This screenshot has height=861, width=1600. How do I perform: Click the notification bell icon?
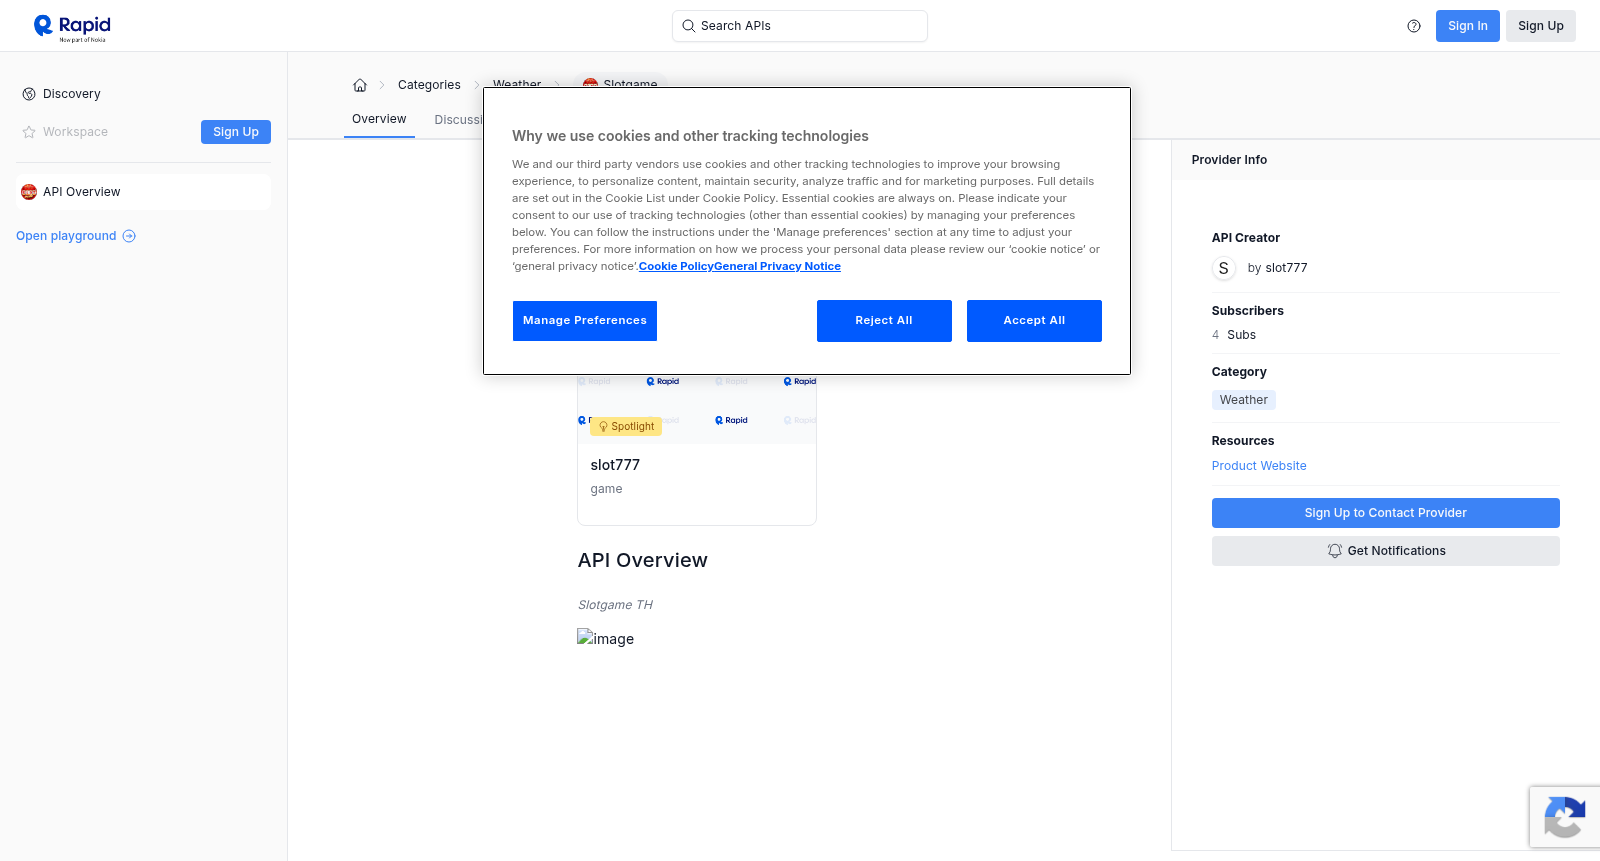coord(1335,551)
